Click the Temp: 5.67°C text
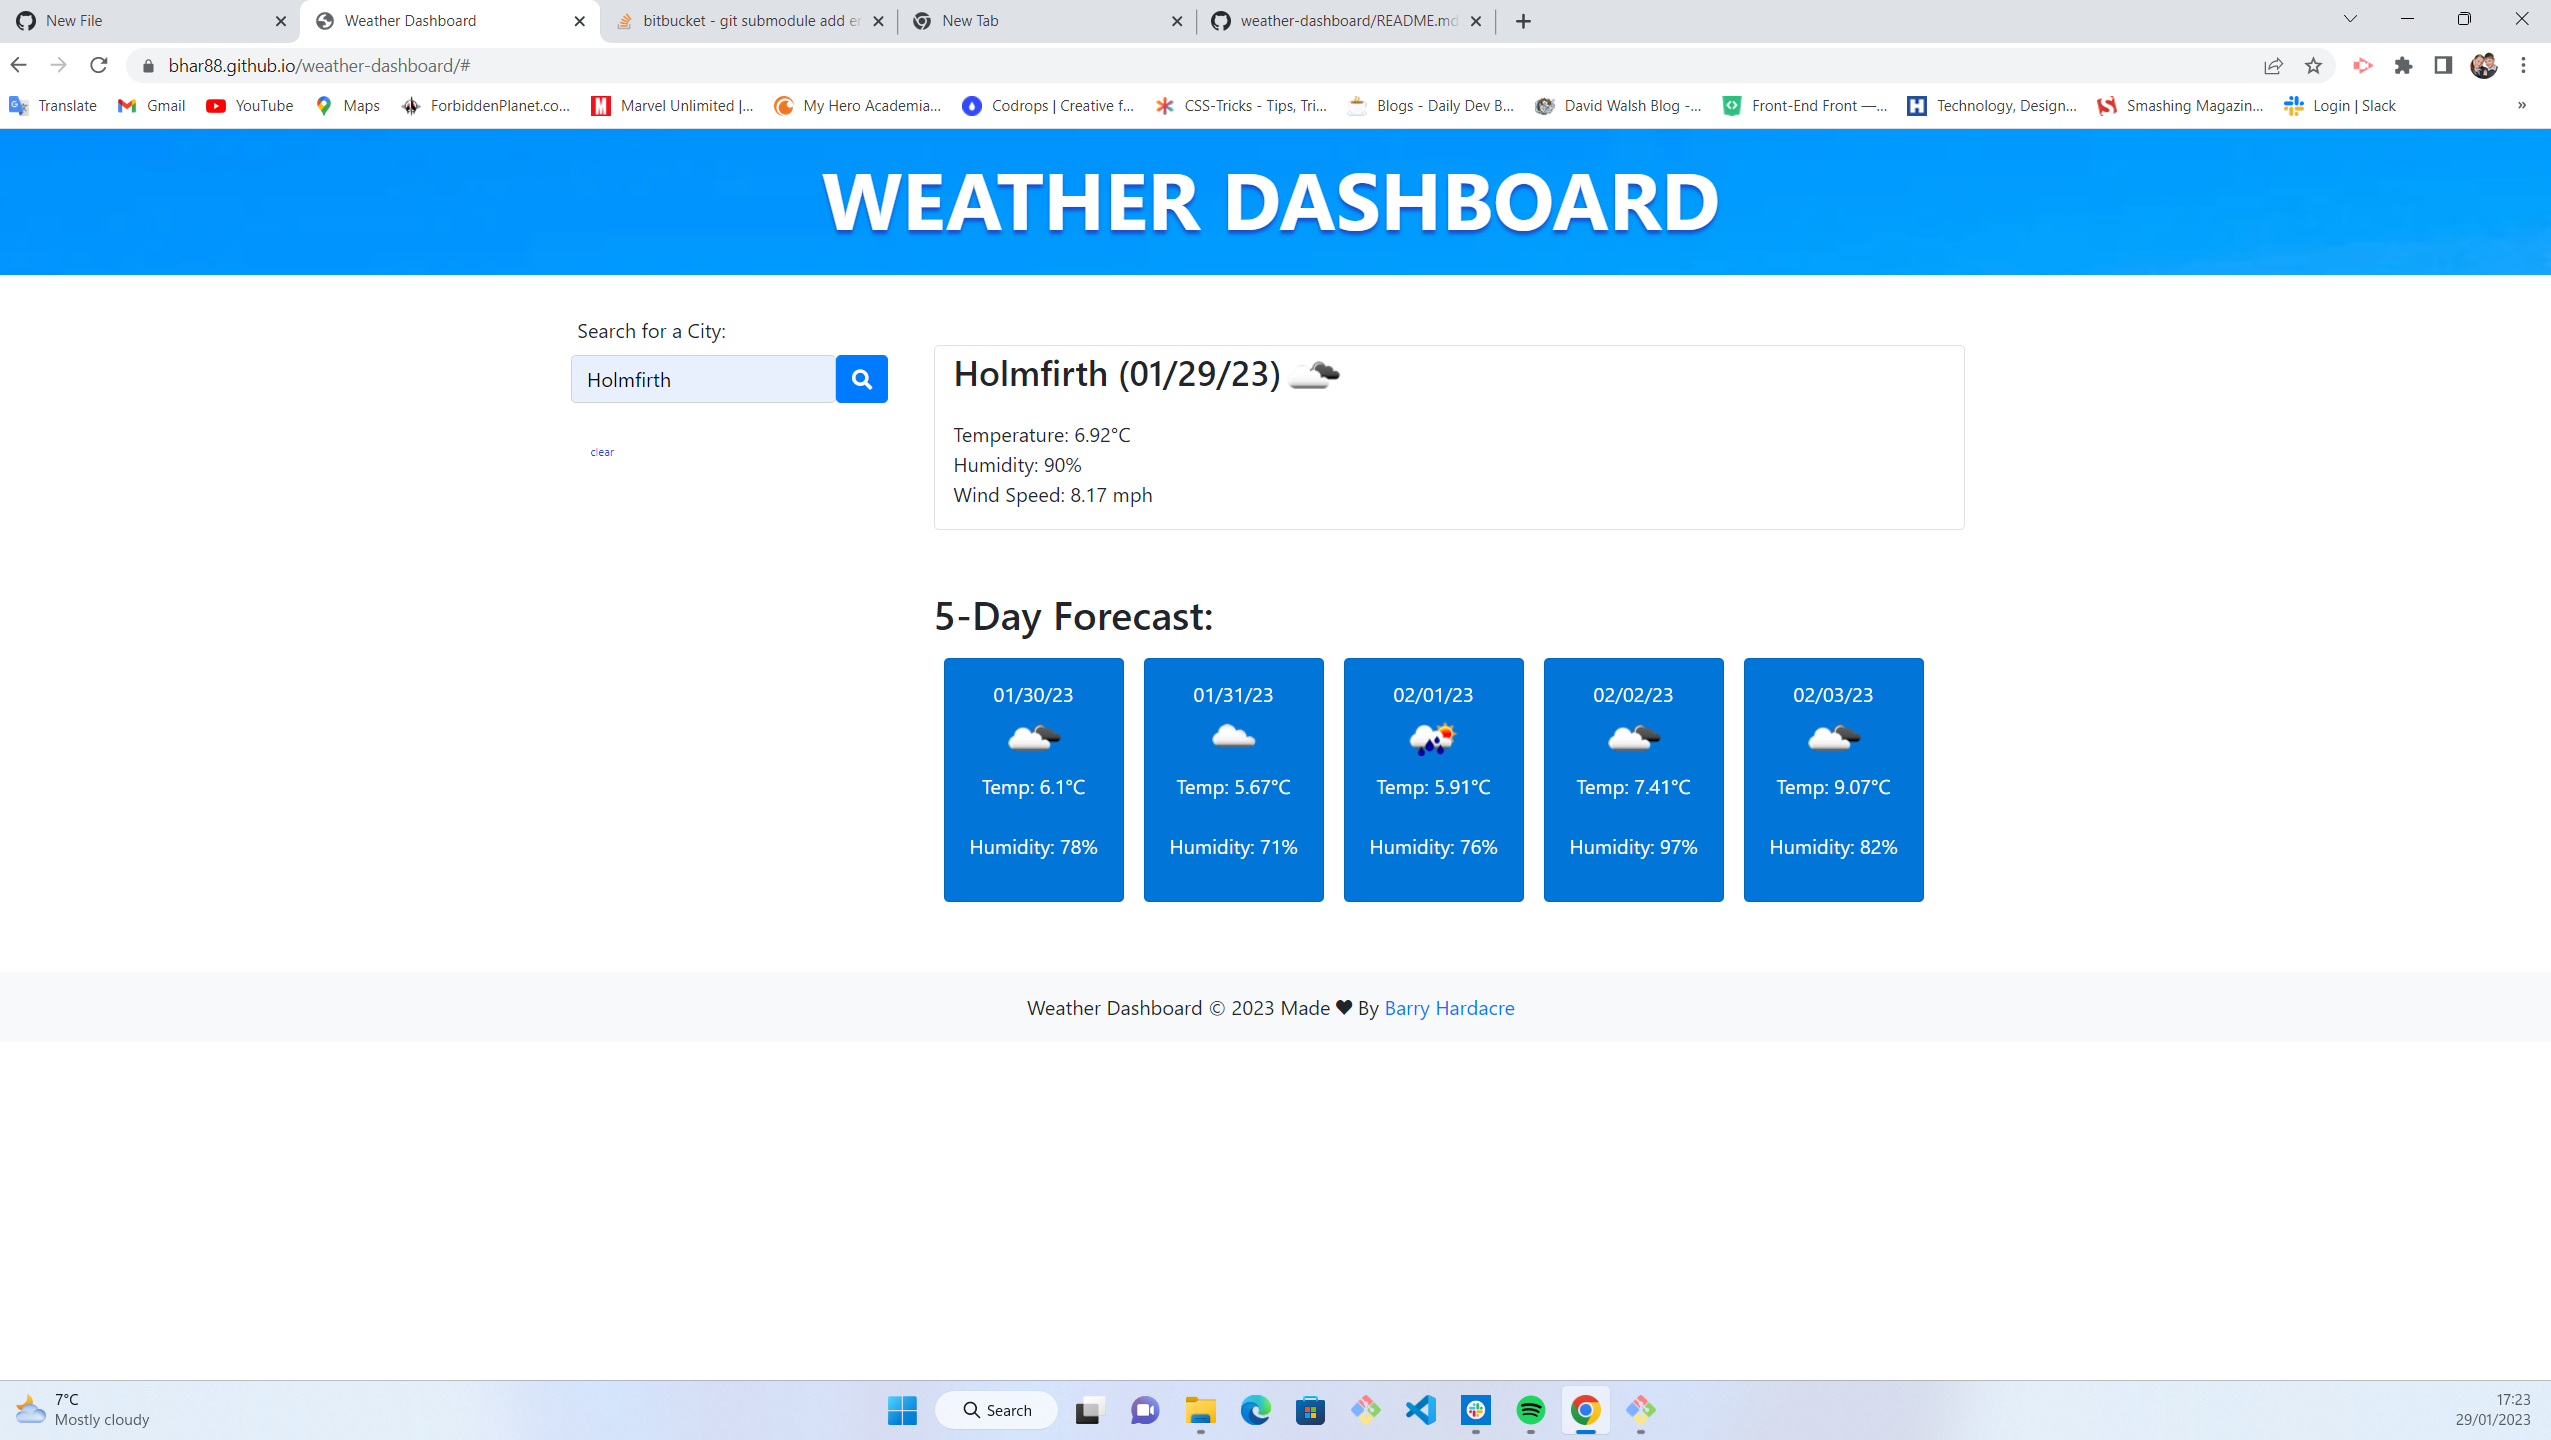Image resolution: width=2551 pixels, height=1440 pixels. click(x=1233, y=787)
